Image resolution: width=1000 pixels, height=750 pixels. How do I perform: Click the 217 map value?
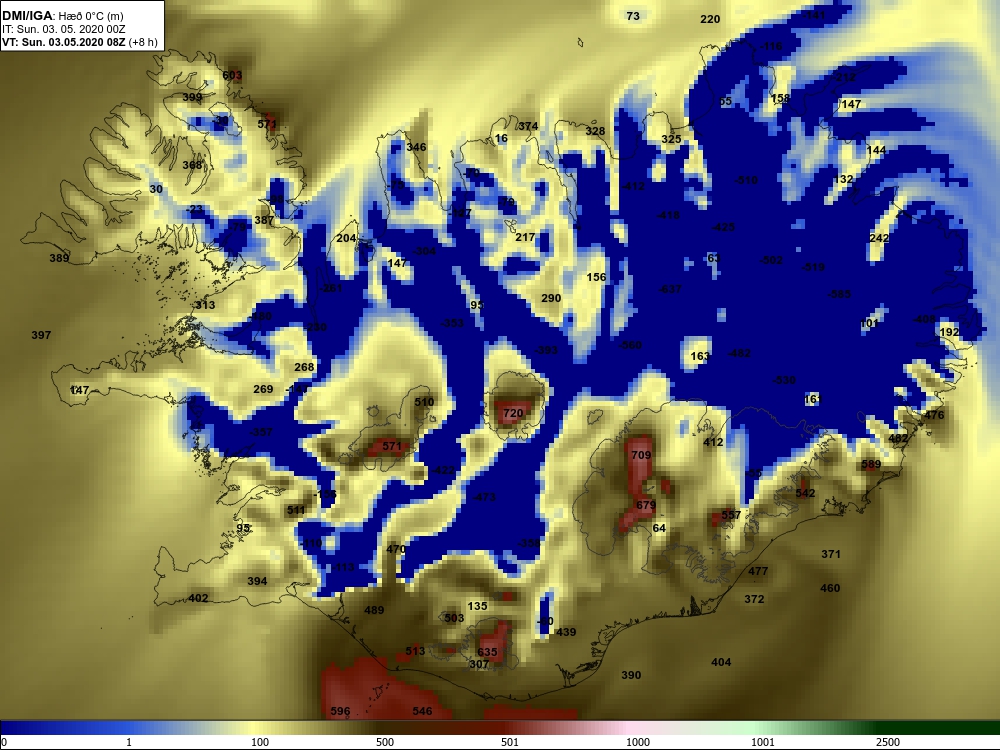[x=525, y=237]
